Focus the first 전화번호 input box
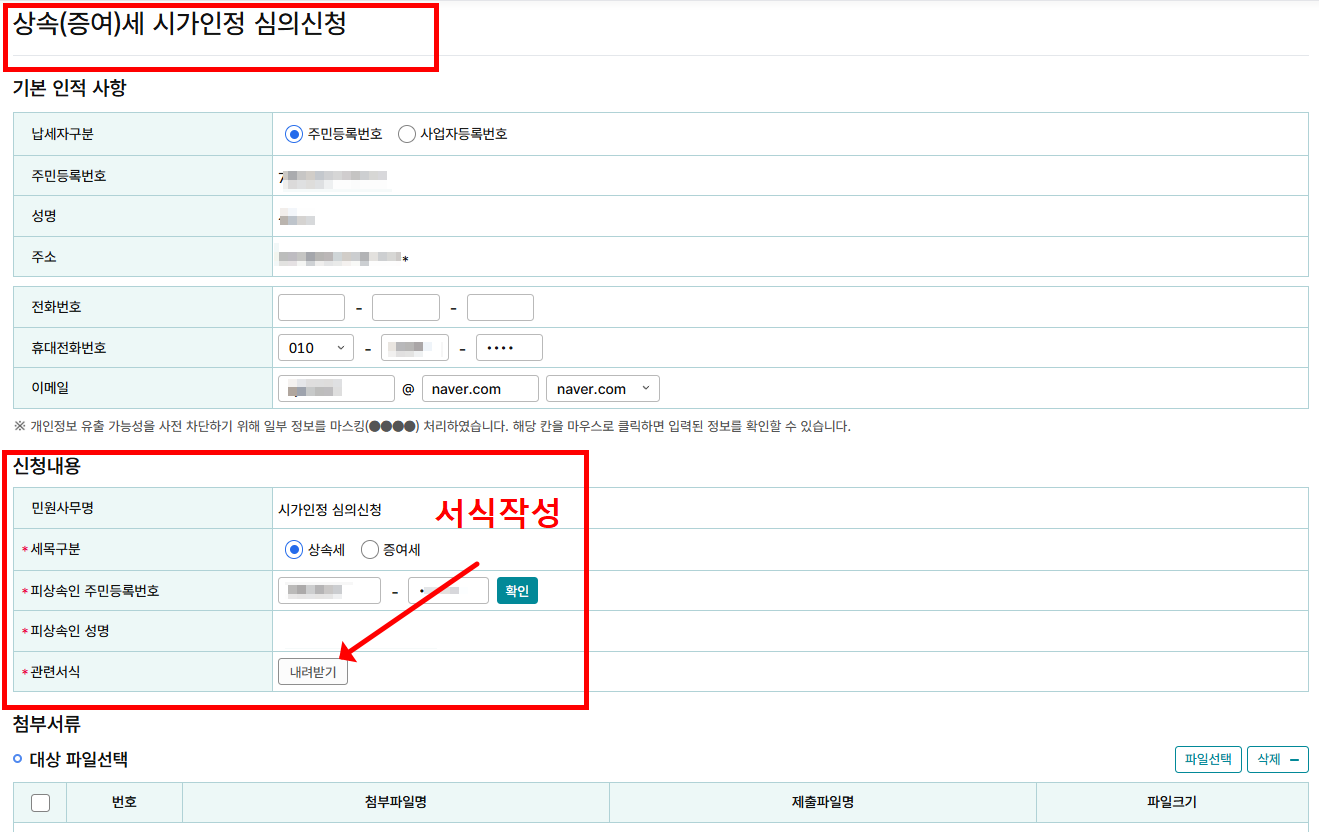 click(x=311, y=307)
